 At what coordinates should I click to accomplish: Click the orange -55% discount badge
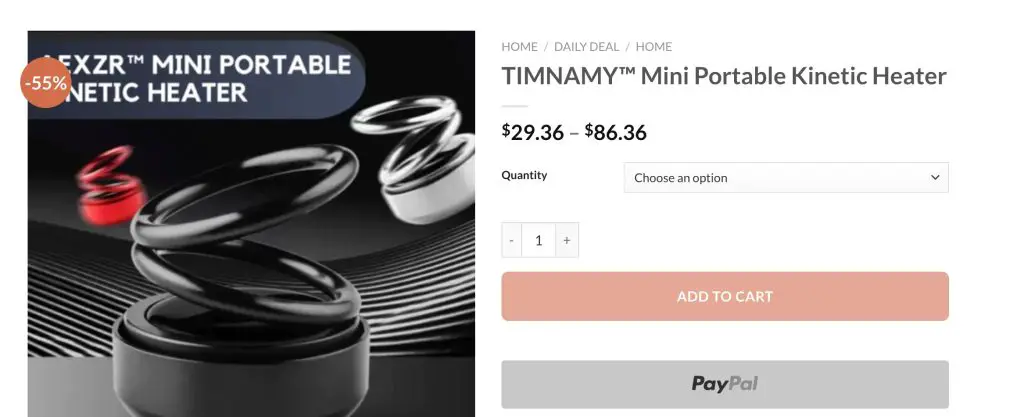tap(46, 83)
